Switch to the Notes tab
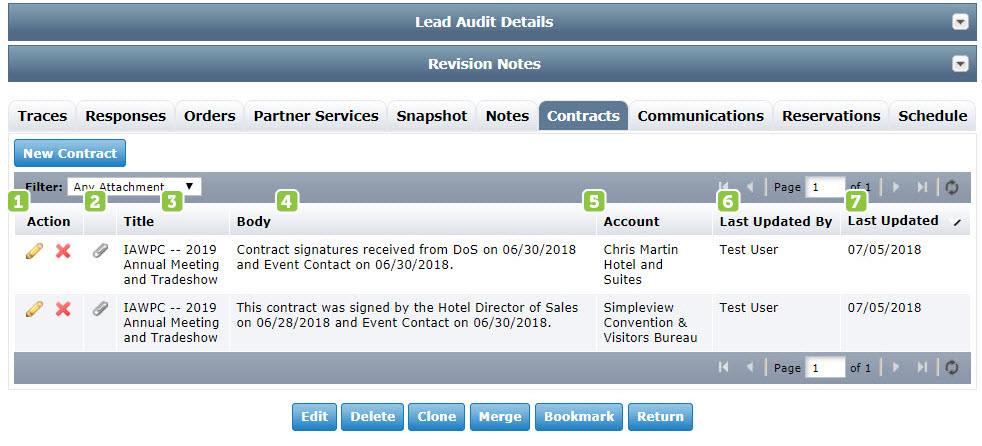 pos(507,116)
